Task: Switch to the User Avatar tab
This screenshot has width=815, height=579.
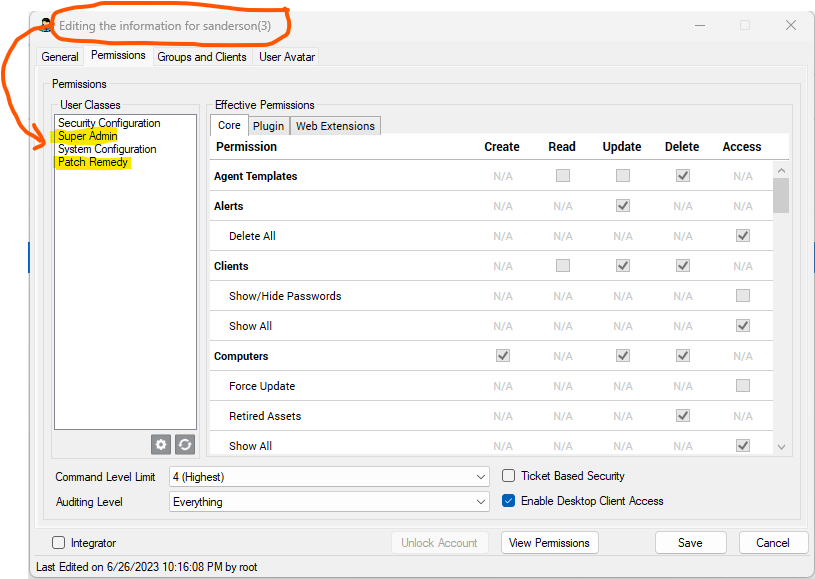Action: 286,56
